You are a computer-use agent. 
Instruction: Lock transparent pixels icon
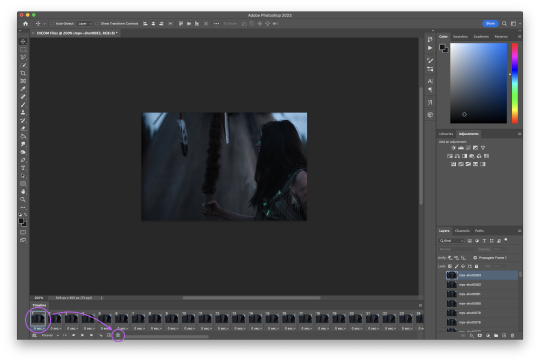tap(450, 266)
